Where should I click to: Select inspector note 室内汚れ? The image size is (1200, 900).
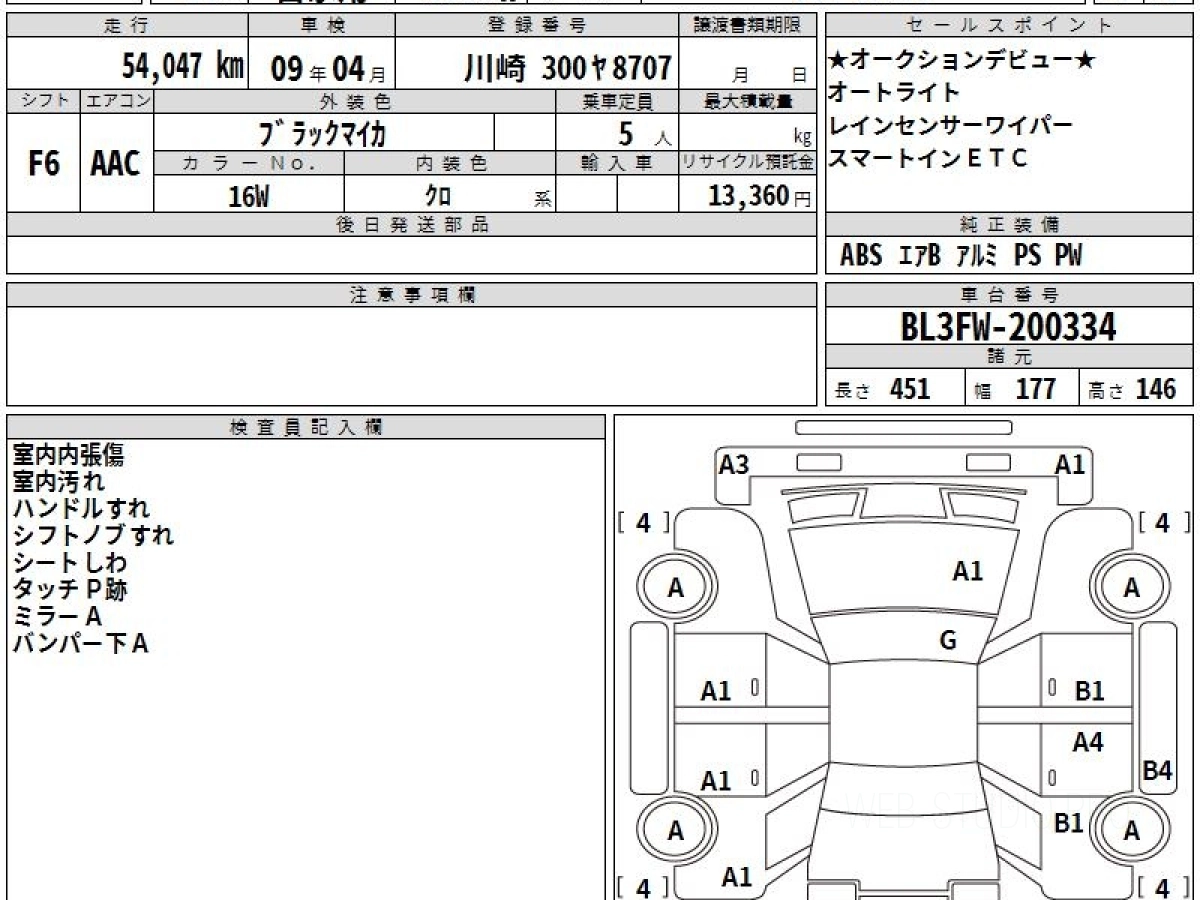[x=58, y=482]
